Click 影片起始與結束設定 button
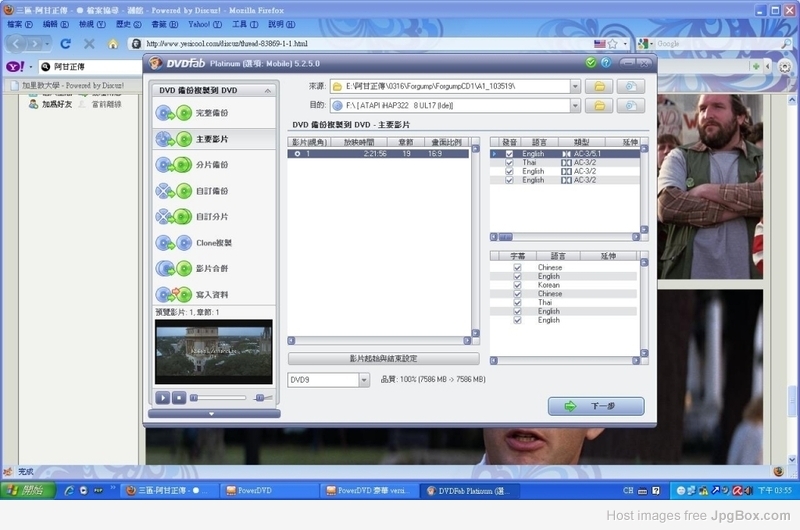The width and height of the screenshot is (800, 530). [x=383, y=358]
